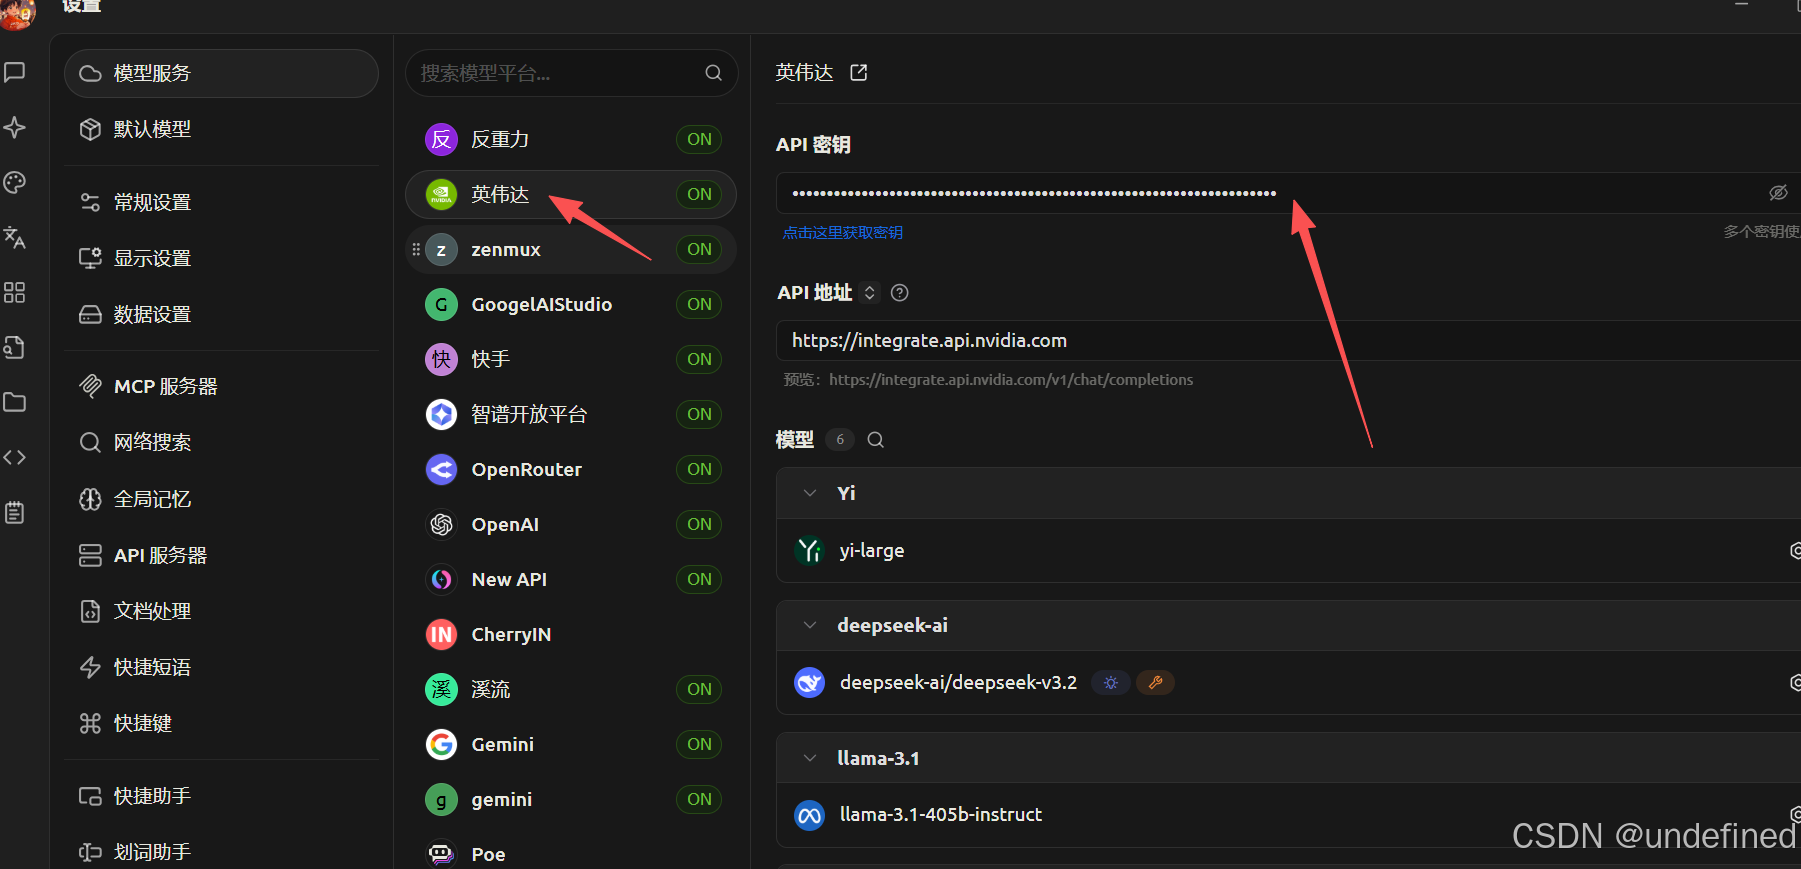Click 点击这里获取密钥 link

pos(842,232)
